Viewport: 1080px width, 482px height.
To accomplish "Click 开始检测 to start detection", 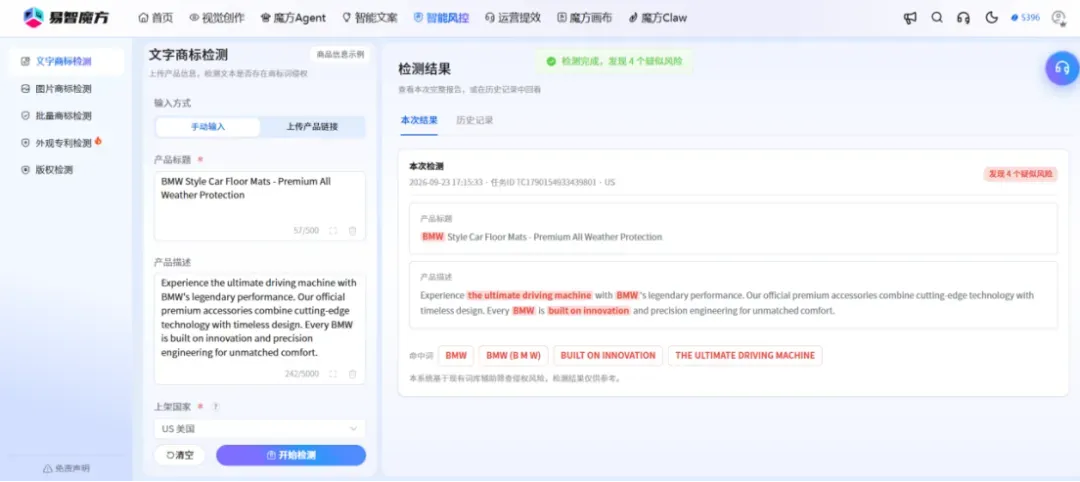I will coord(291,455).
